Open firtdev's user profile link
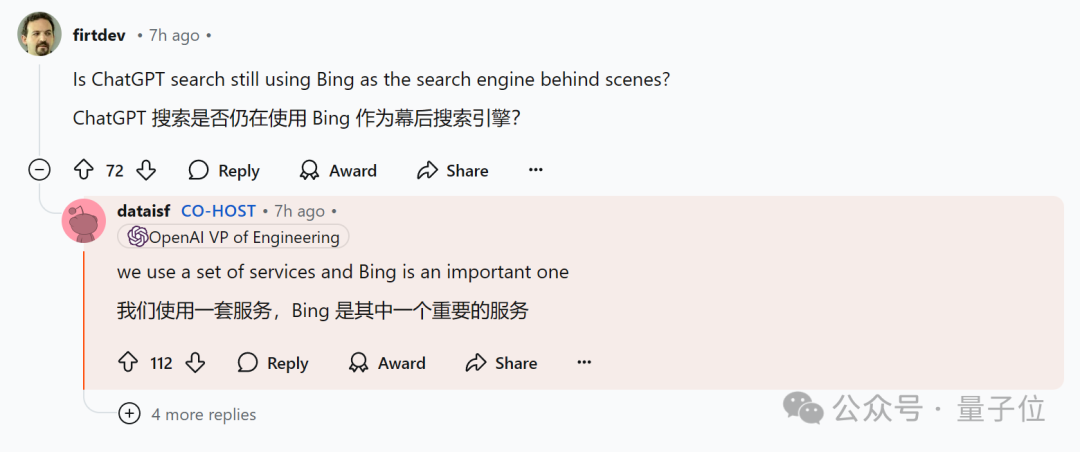1080x452 pixels. click(x=99, y=35)
